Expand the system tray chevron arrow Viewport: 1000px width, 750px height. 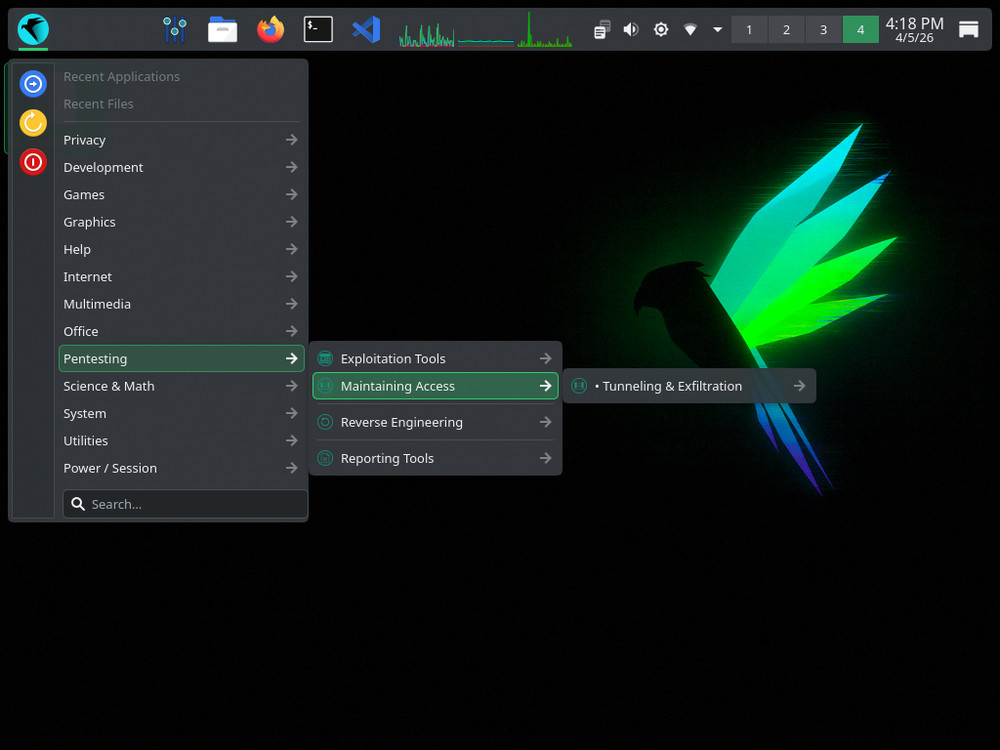click(717, 30)
